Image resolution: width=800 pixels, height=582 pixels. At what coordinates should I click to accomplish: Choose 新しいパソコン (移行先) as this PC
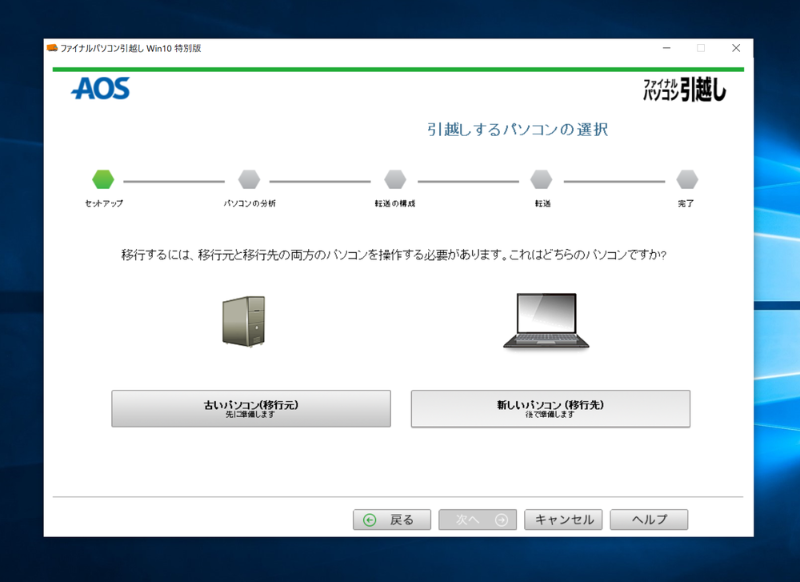[x=550, y=408]
